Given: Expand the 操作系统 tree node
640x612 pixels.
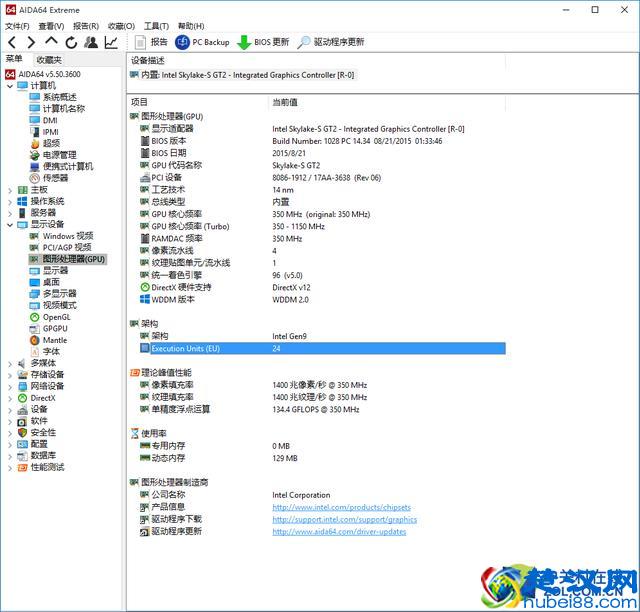Looking at the screenshot, I should 10,202.
